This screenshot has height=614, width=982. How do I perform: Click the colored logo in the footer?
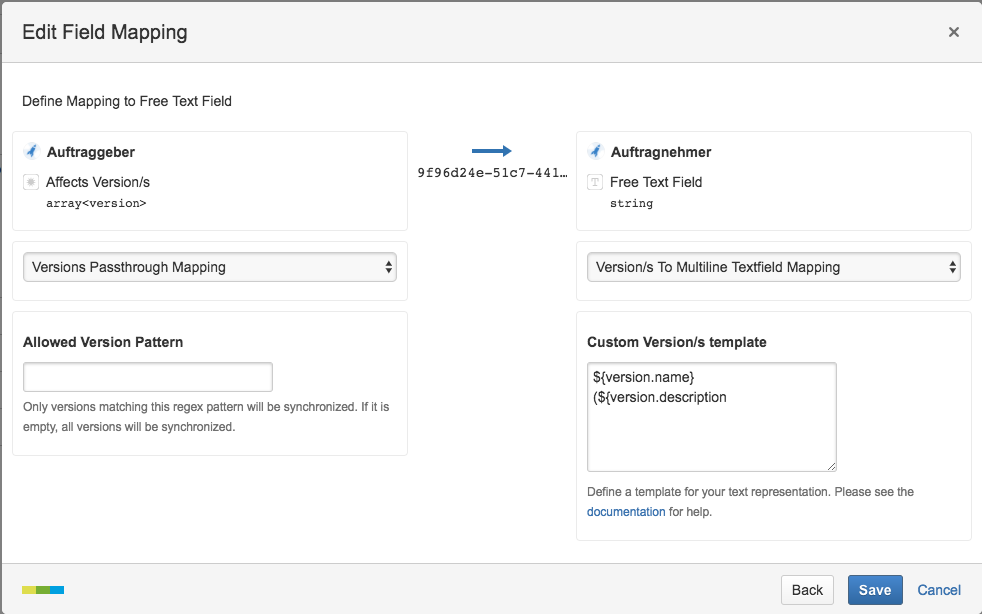click(43, 590)
